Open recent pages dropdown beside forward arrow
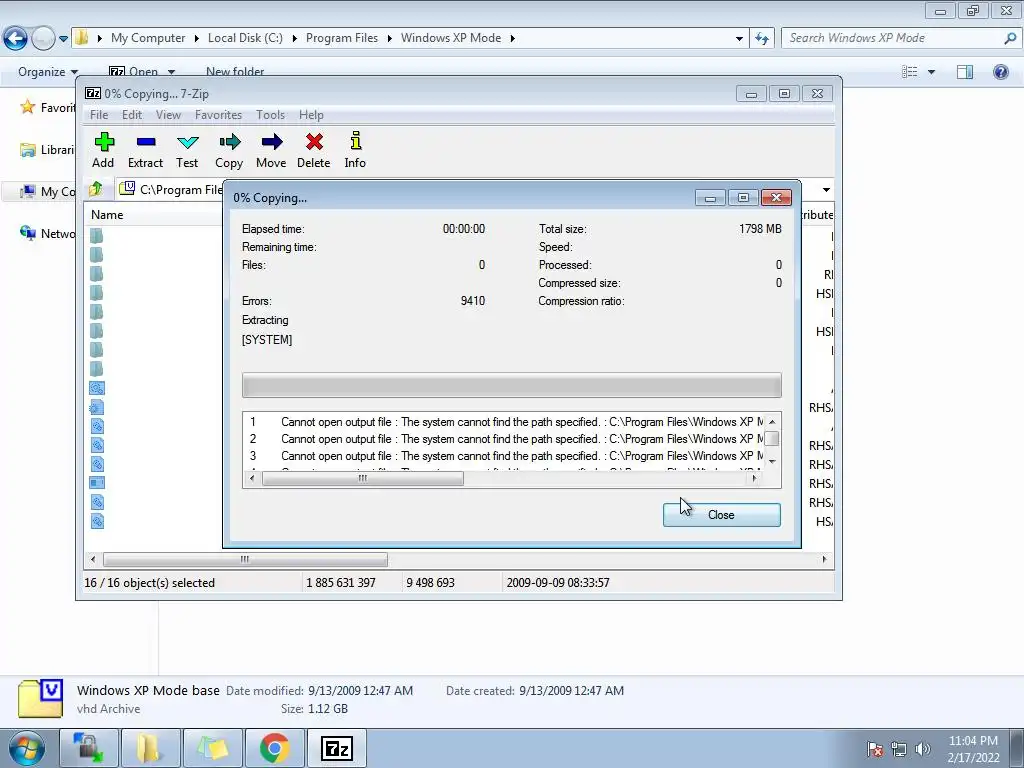Image resolution: width=1024 pixels, height=768 pixels. click(63, 39)
